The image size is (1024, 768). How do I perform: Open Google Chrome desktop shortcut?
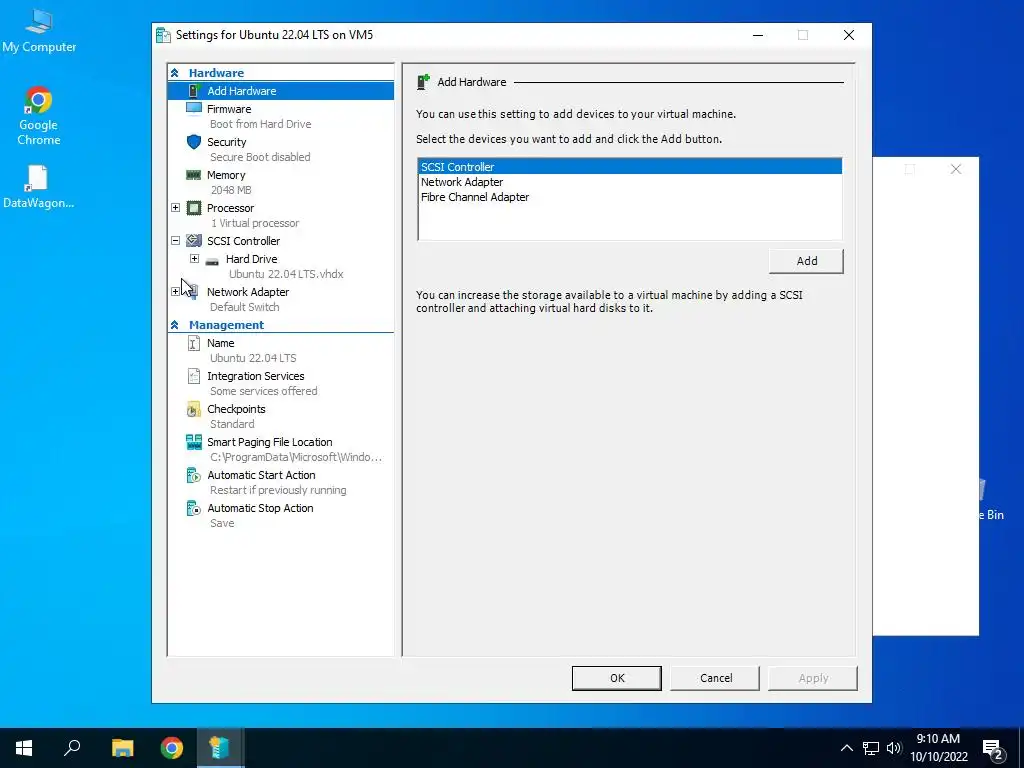point(39,117)
